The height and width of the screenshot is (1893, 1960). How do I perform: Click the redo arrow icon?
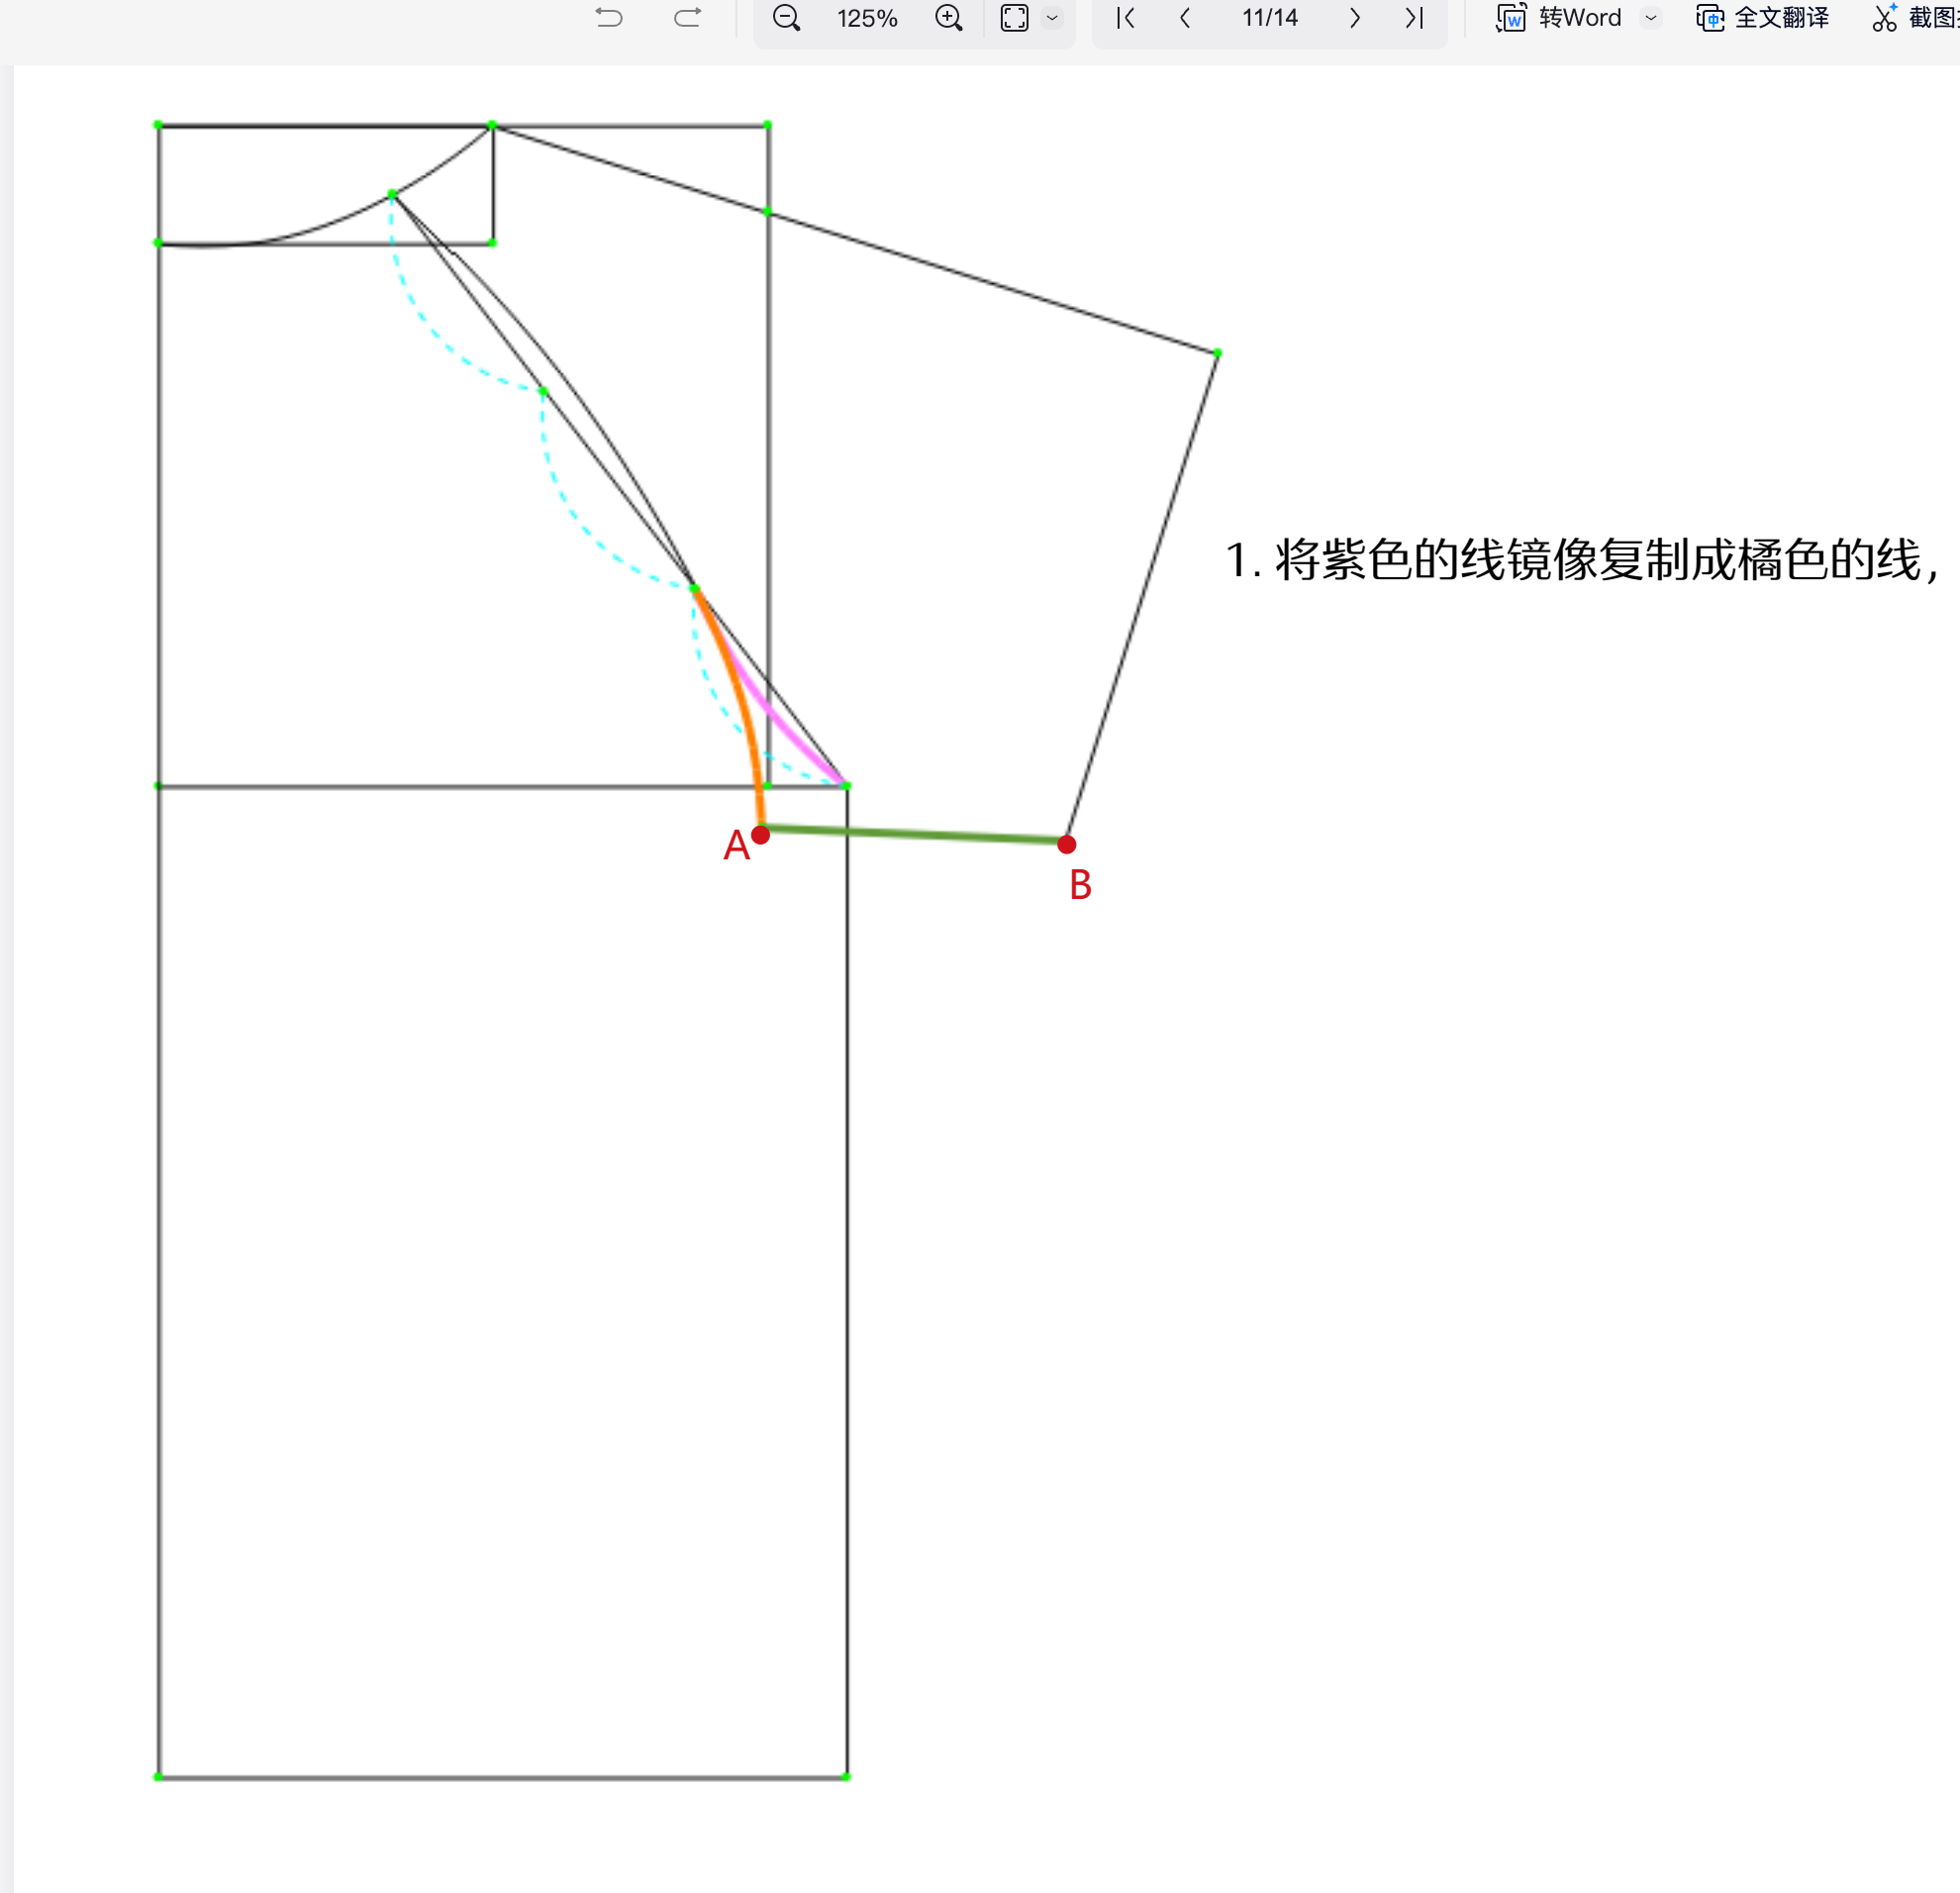click(687, 17)
